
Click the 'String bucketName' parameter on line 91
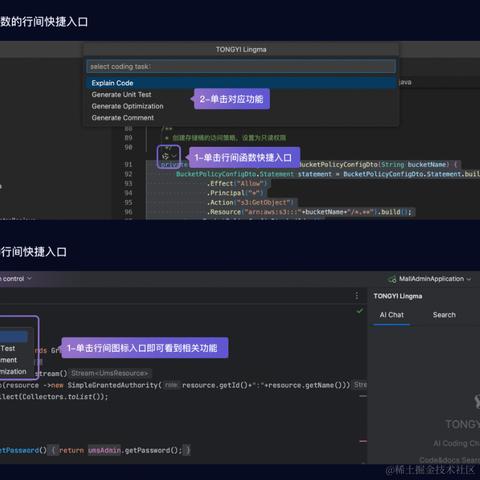[x=415, y=164]
